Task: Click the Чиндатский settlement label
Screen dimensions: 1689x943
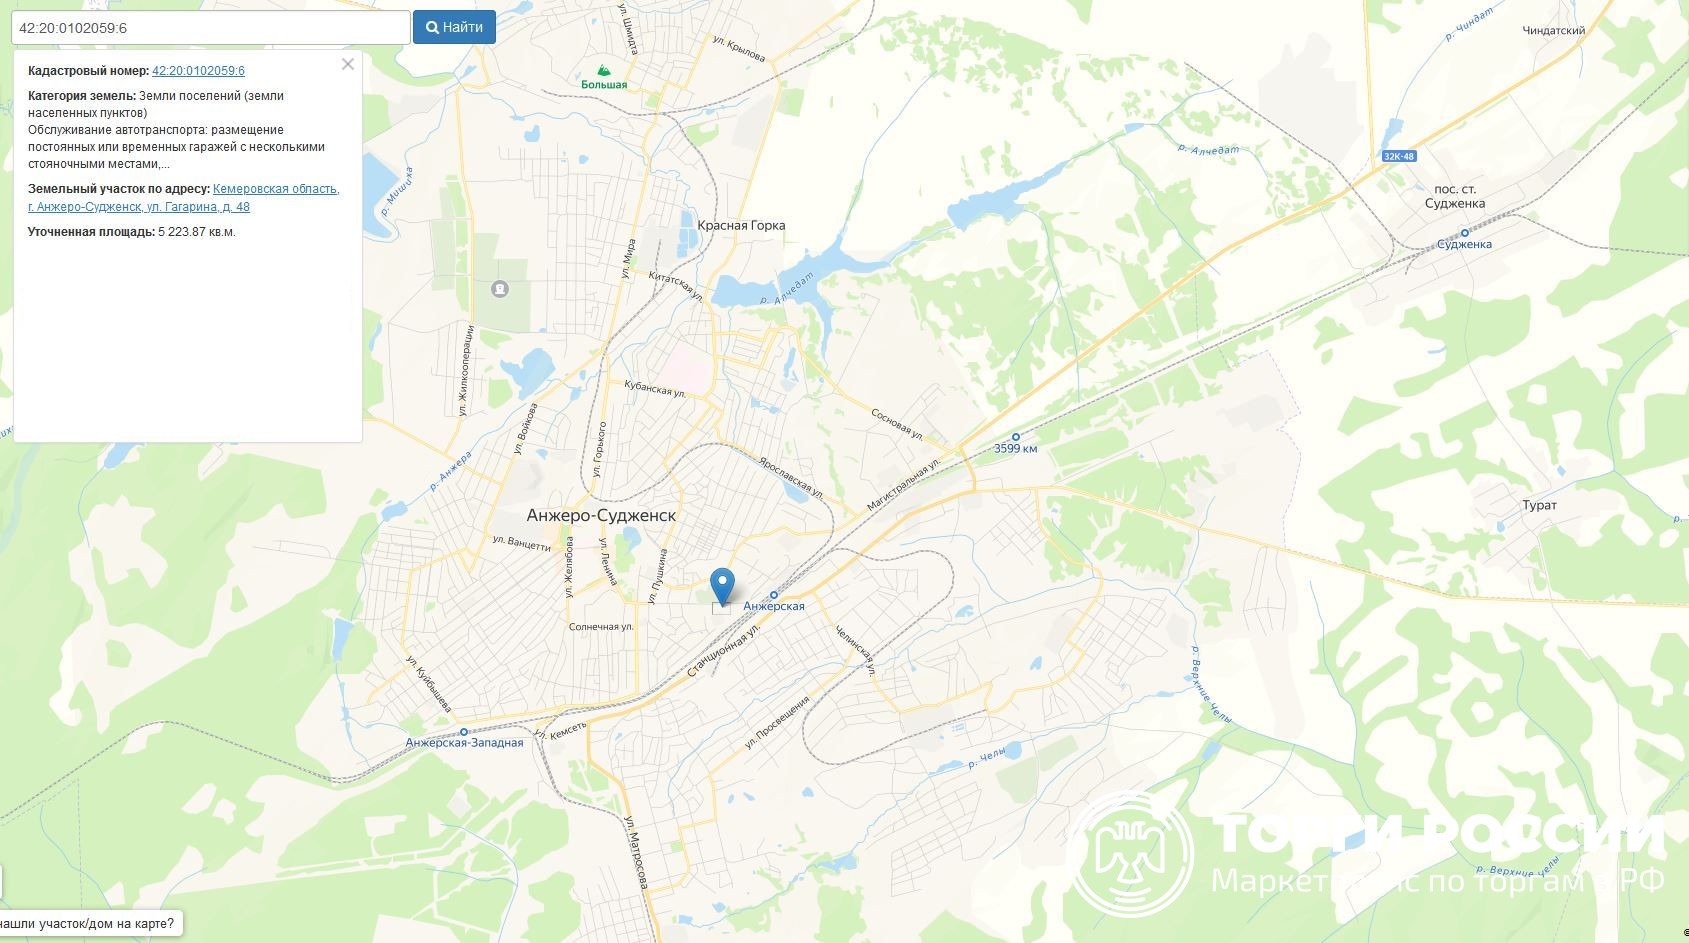Action: tap(1554, 31)
